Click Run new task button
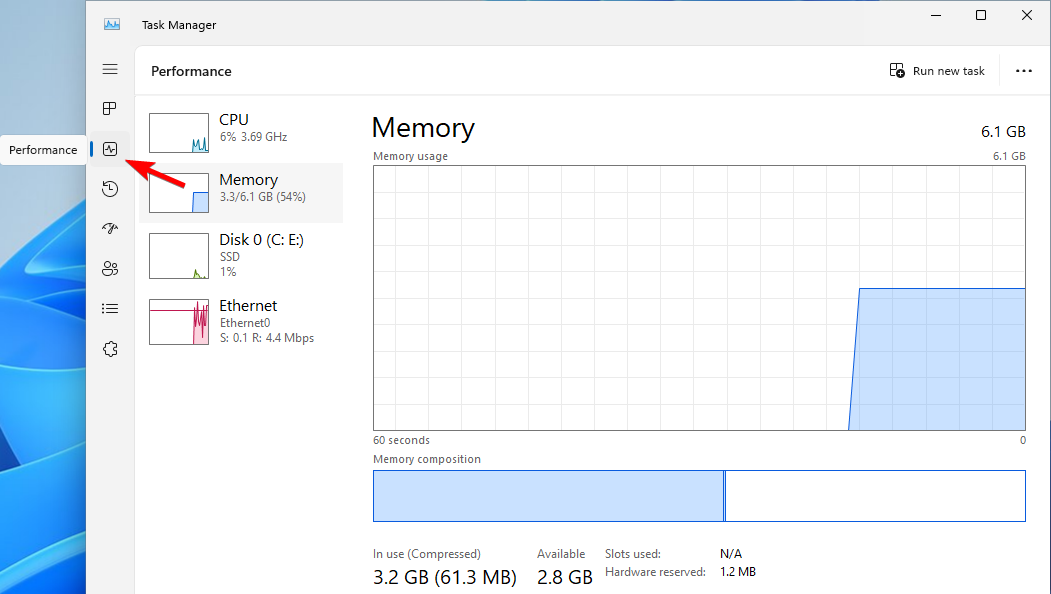The width and height of the screenshot is (1051, 594). [937, 71]
